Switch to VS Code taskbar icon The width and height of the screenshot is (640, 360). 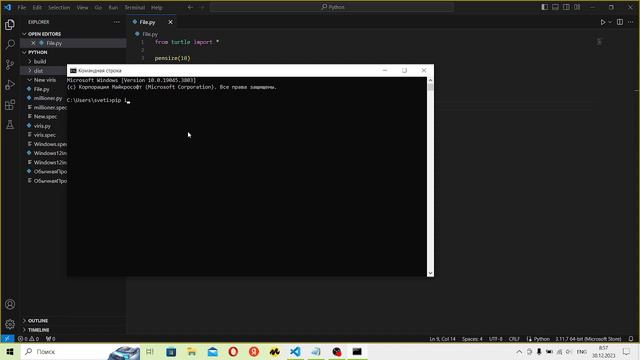click(295, 351)
